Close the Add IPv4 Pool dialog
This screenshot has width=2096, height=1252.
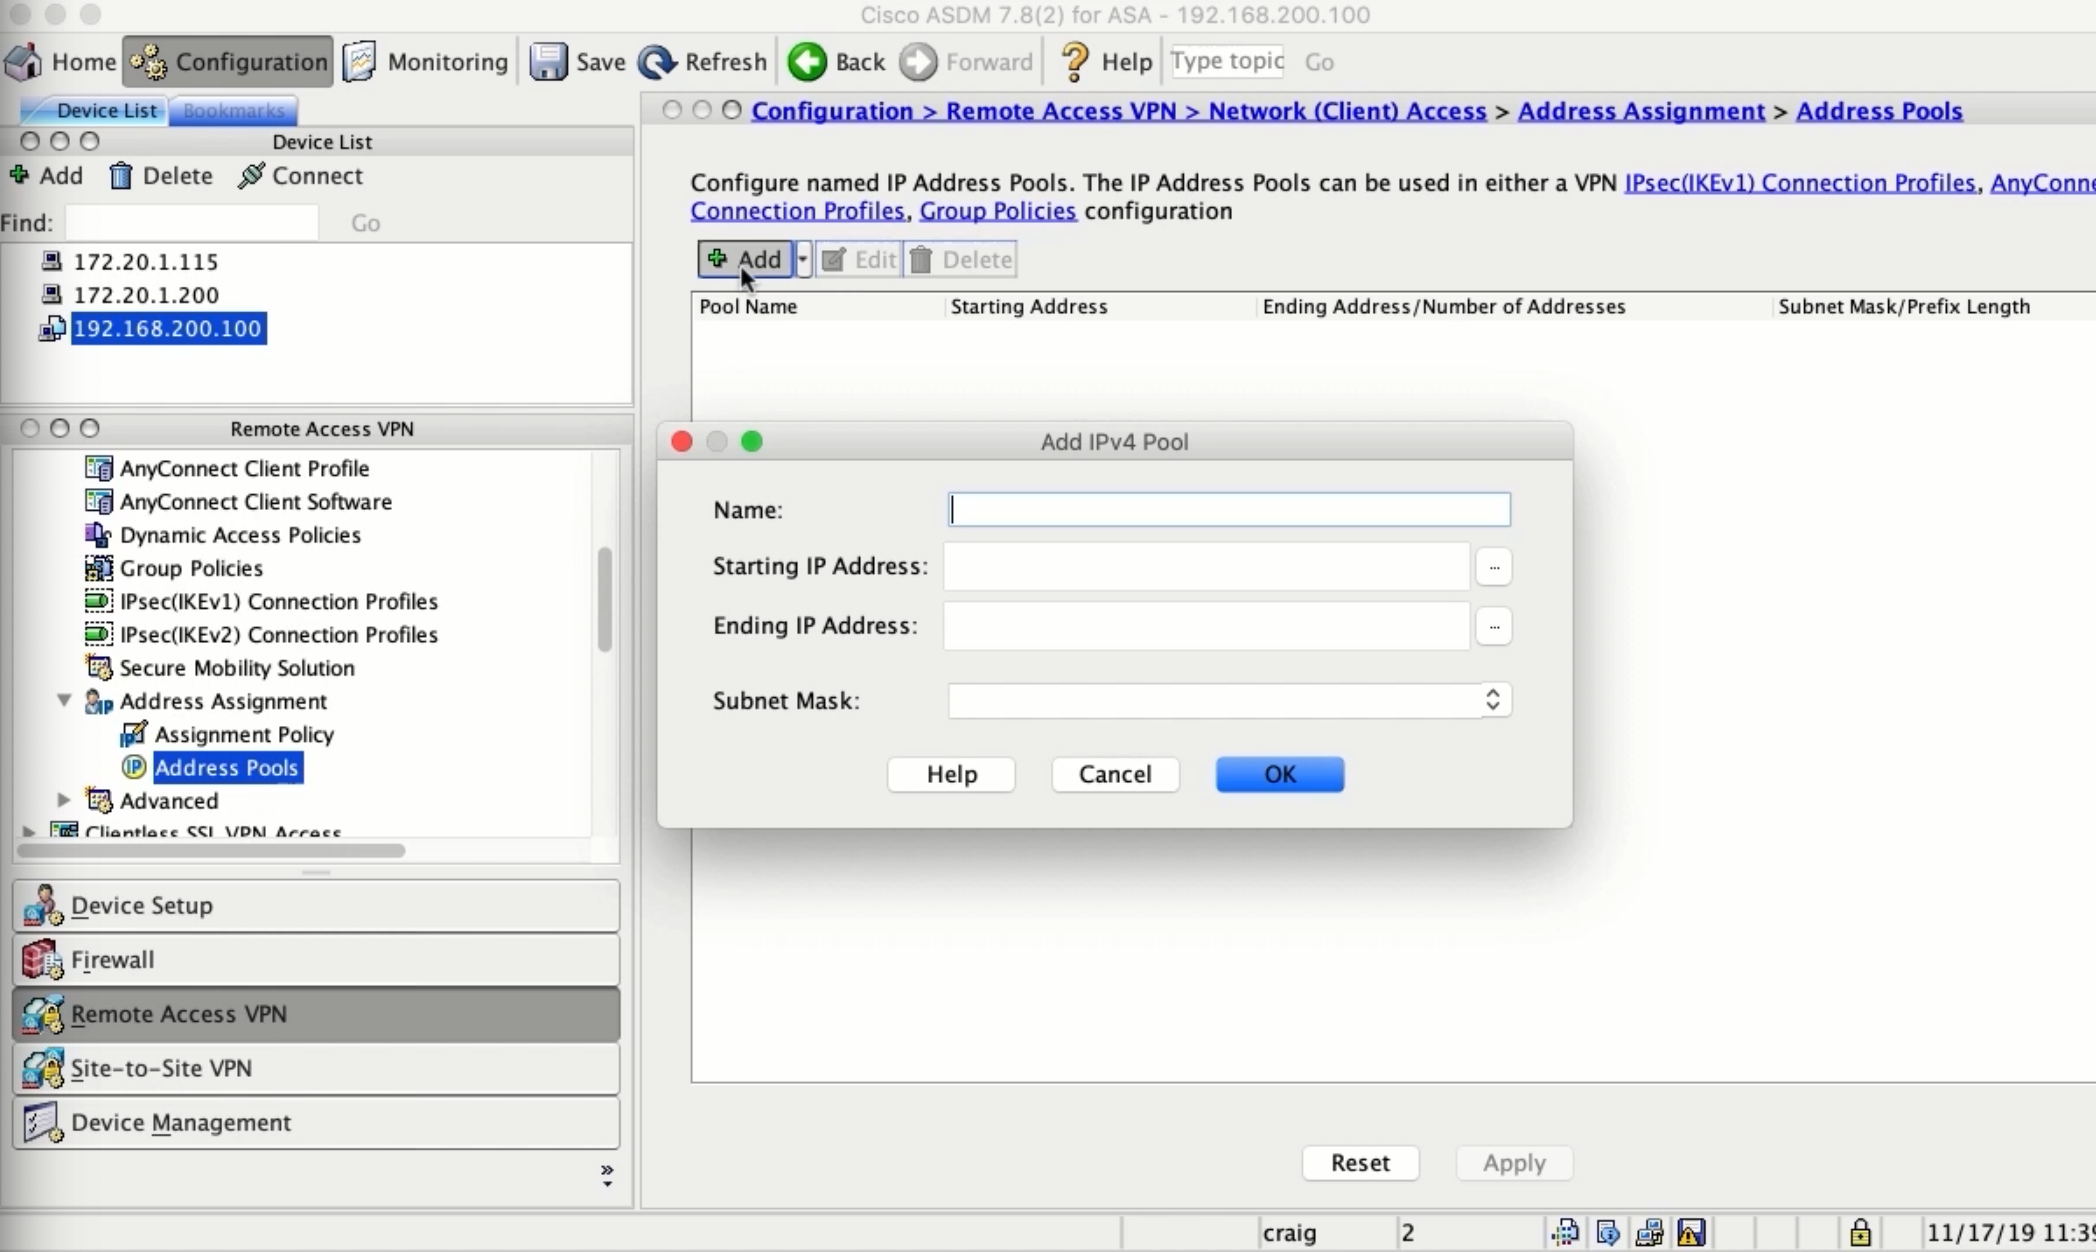[682, 442]
